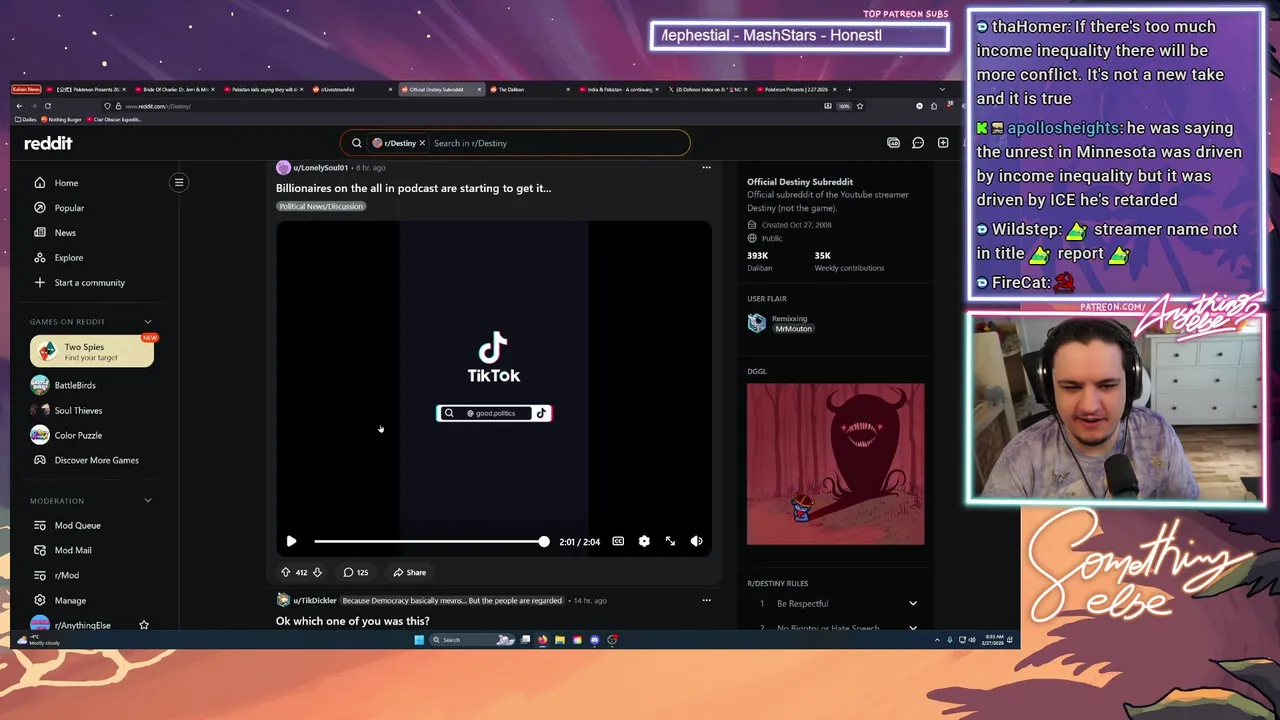Open the Color Puzzle game
Viewport: 1280px width, 720px height.
click(78, 435)
